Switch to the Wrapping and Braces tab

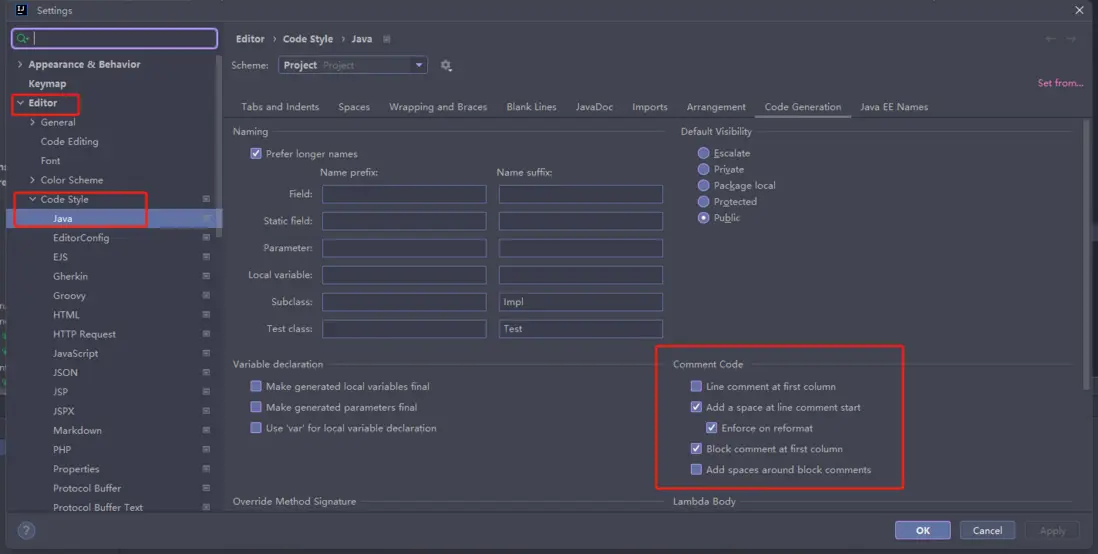click(438, 107)
